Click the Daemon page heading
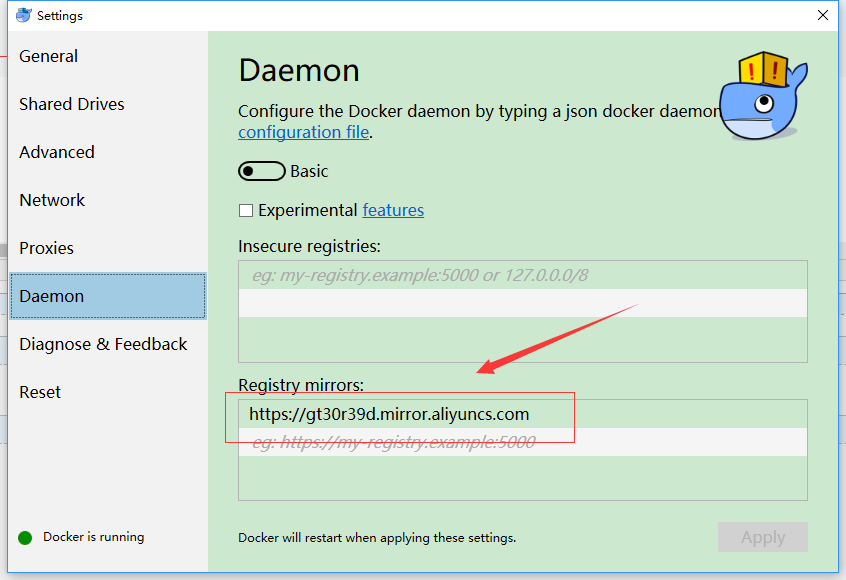This screenshot has width=846, height=580. coord(299,71)
